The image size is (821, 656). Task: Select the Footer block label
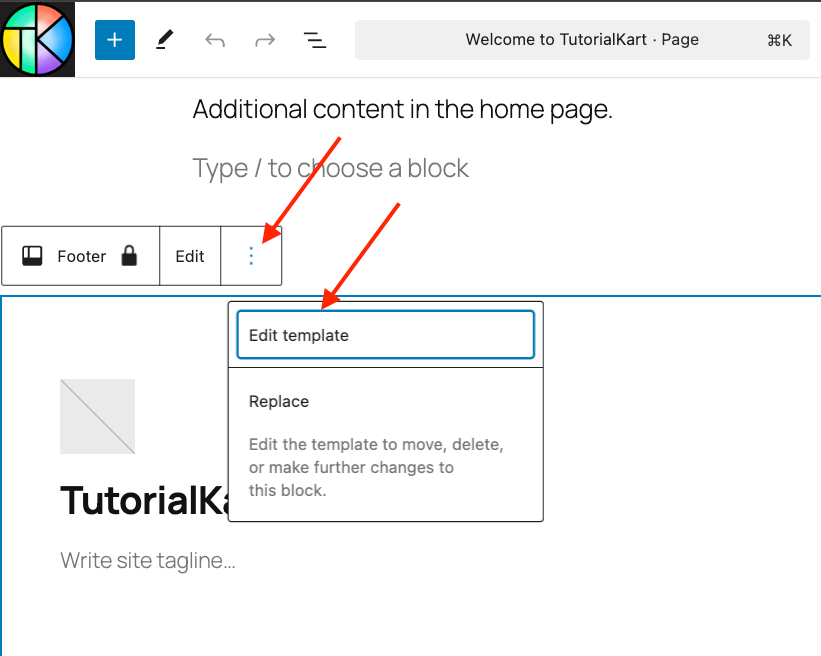coord(82,257)
